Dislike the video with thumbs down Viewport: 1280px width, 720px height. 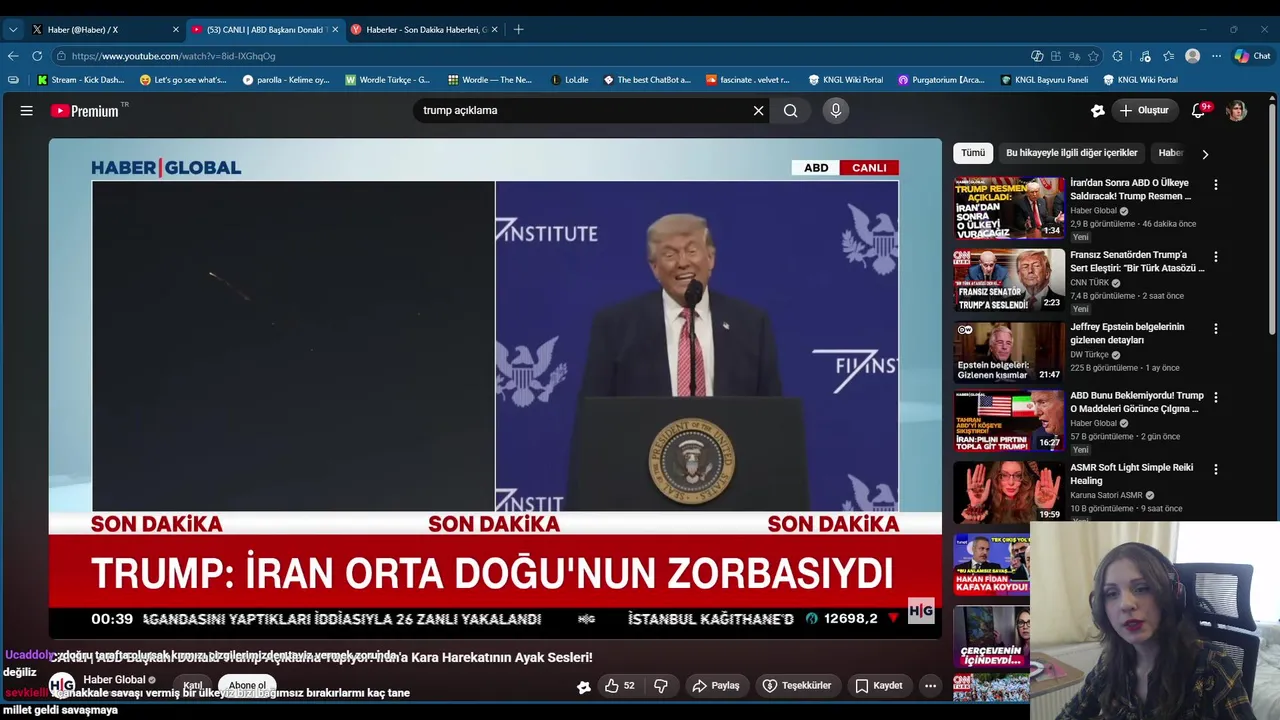(660, 686)
